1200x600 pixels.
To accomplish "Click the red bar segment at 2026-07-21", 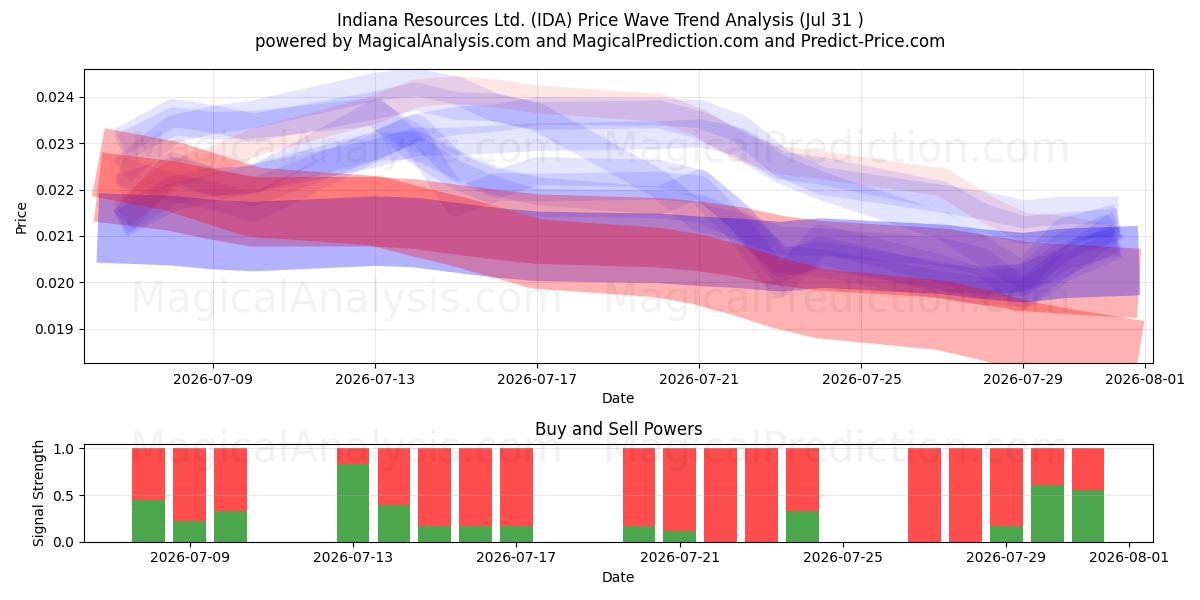I will 680,489.
